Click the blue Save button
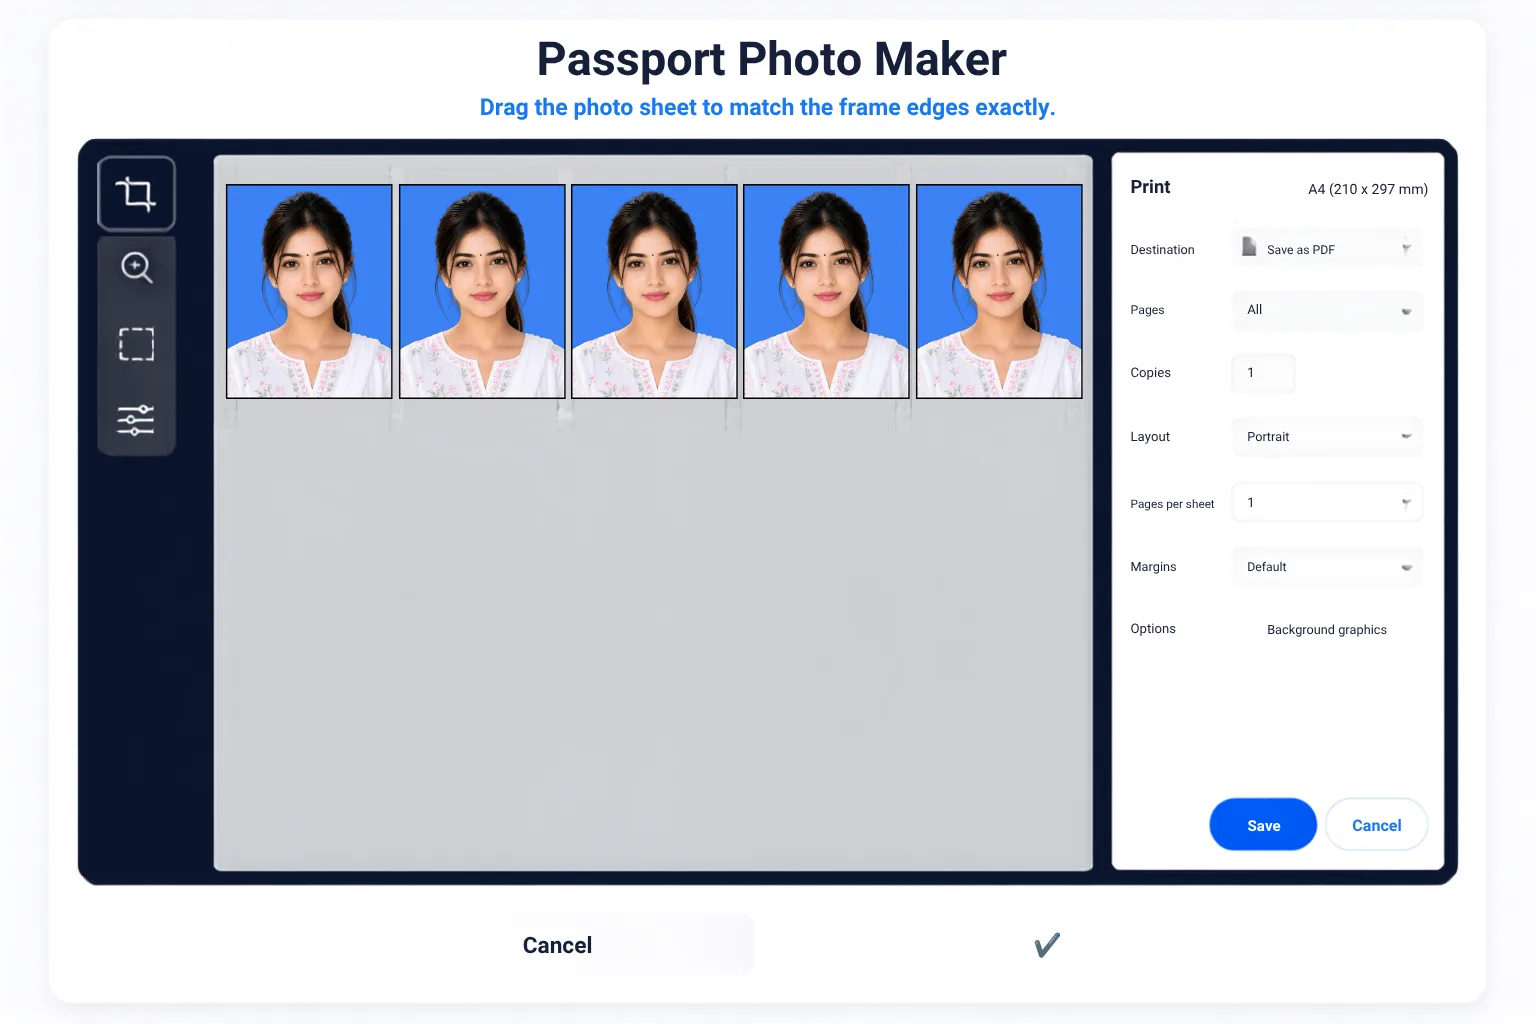This screenshot has height=1024, width=1536. 1263,825
